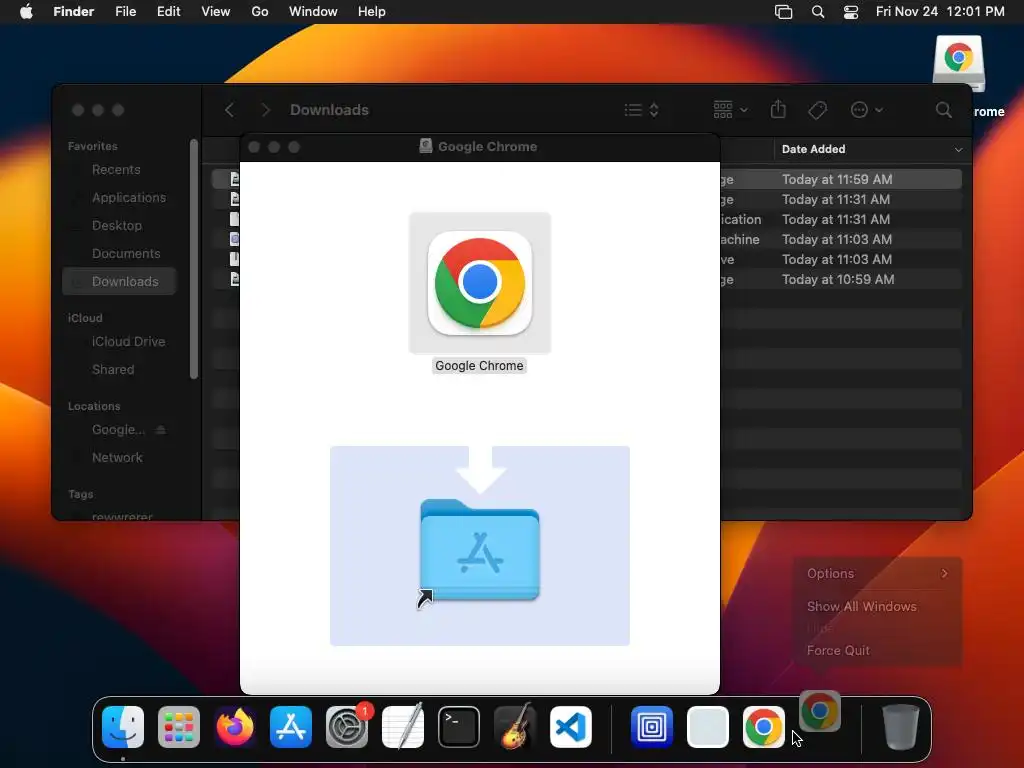This screenshot has width=1024, height=768.
Task: Click search icon in Downloads window
Action: pyautogui.click(x=944, y=110)
